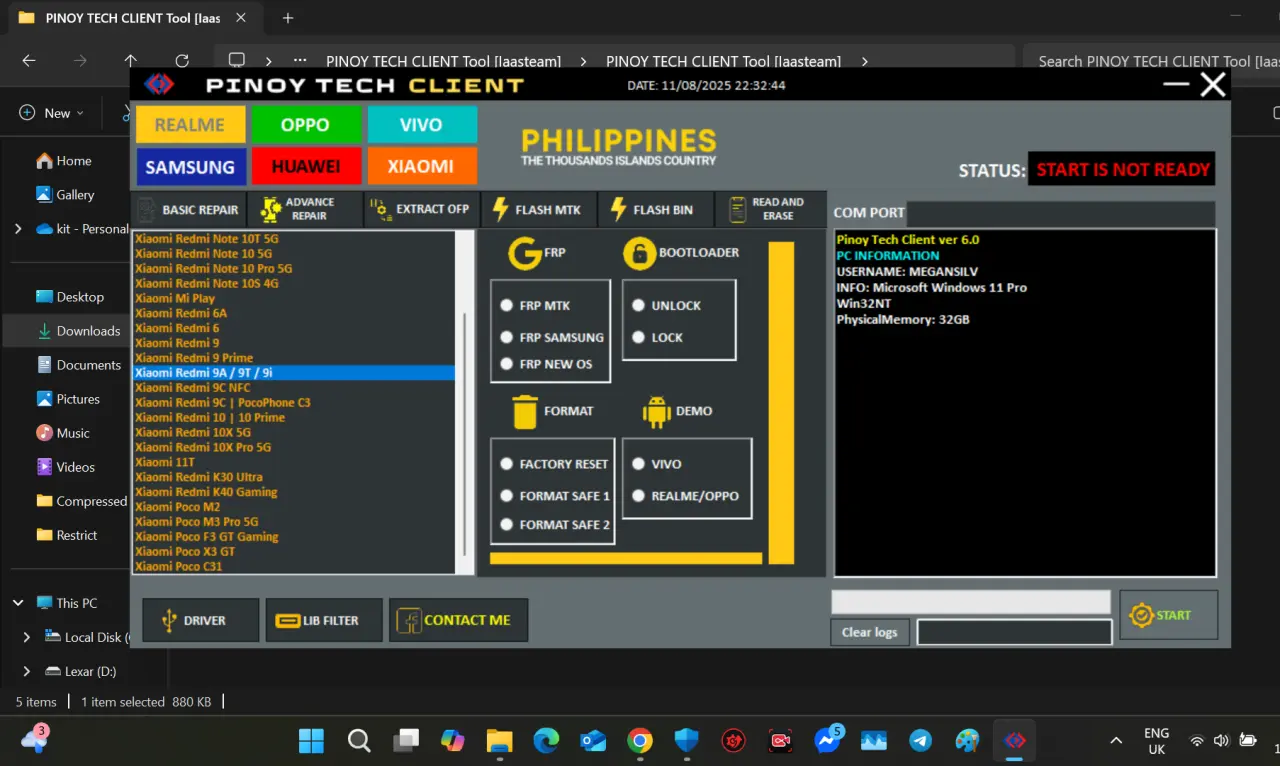Open the FLASH BIN tab
Screen dimensions: 1280x766
(656, 209)
